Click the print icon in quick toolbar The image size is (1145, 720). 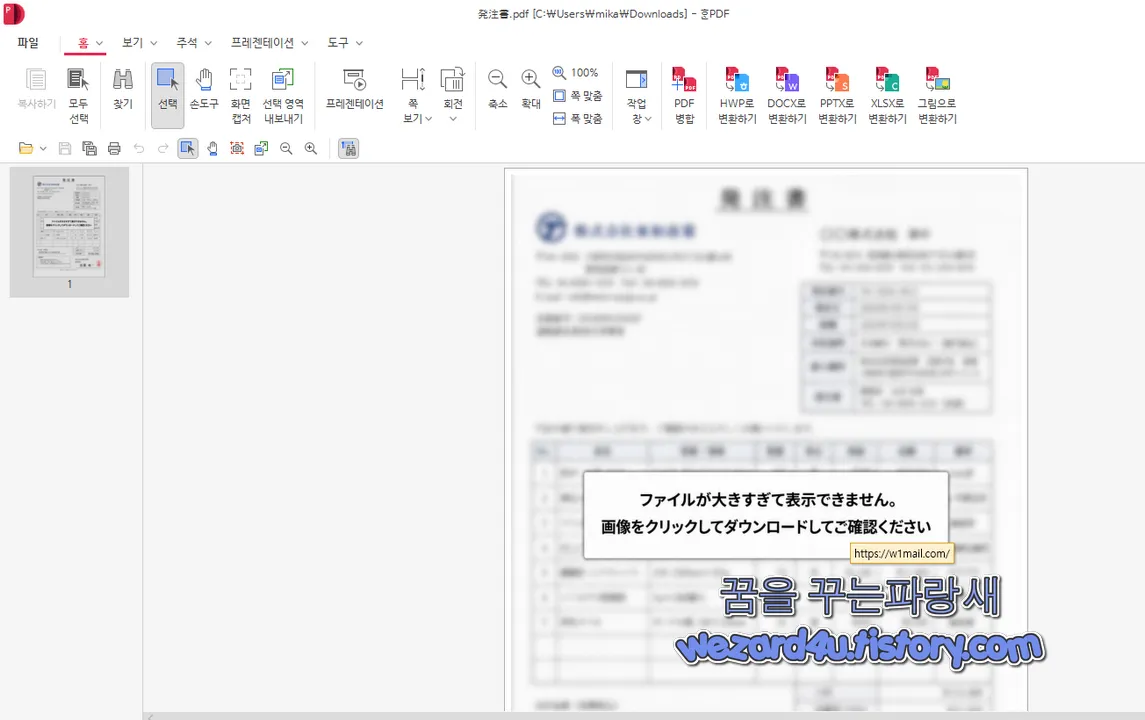click(x=114, y=148)
